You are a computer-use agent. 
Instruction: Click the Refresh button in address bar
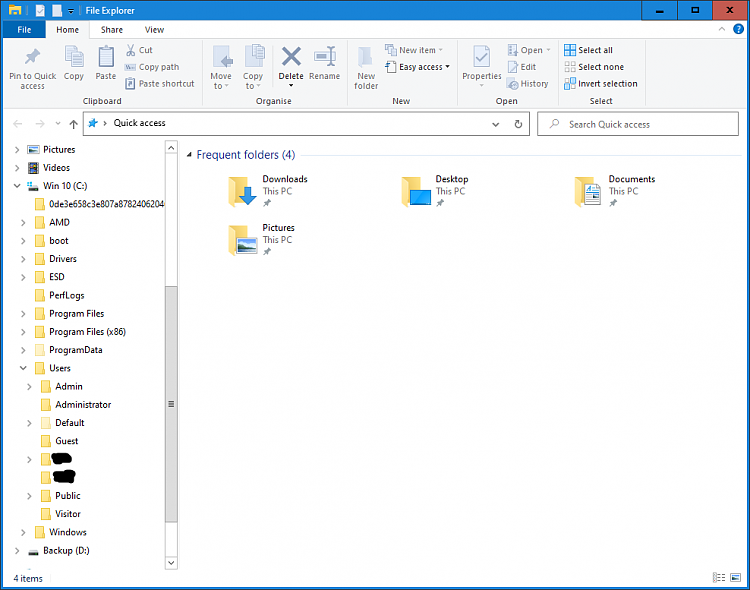point(518,124)
